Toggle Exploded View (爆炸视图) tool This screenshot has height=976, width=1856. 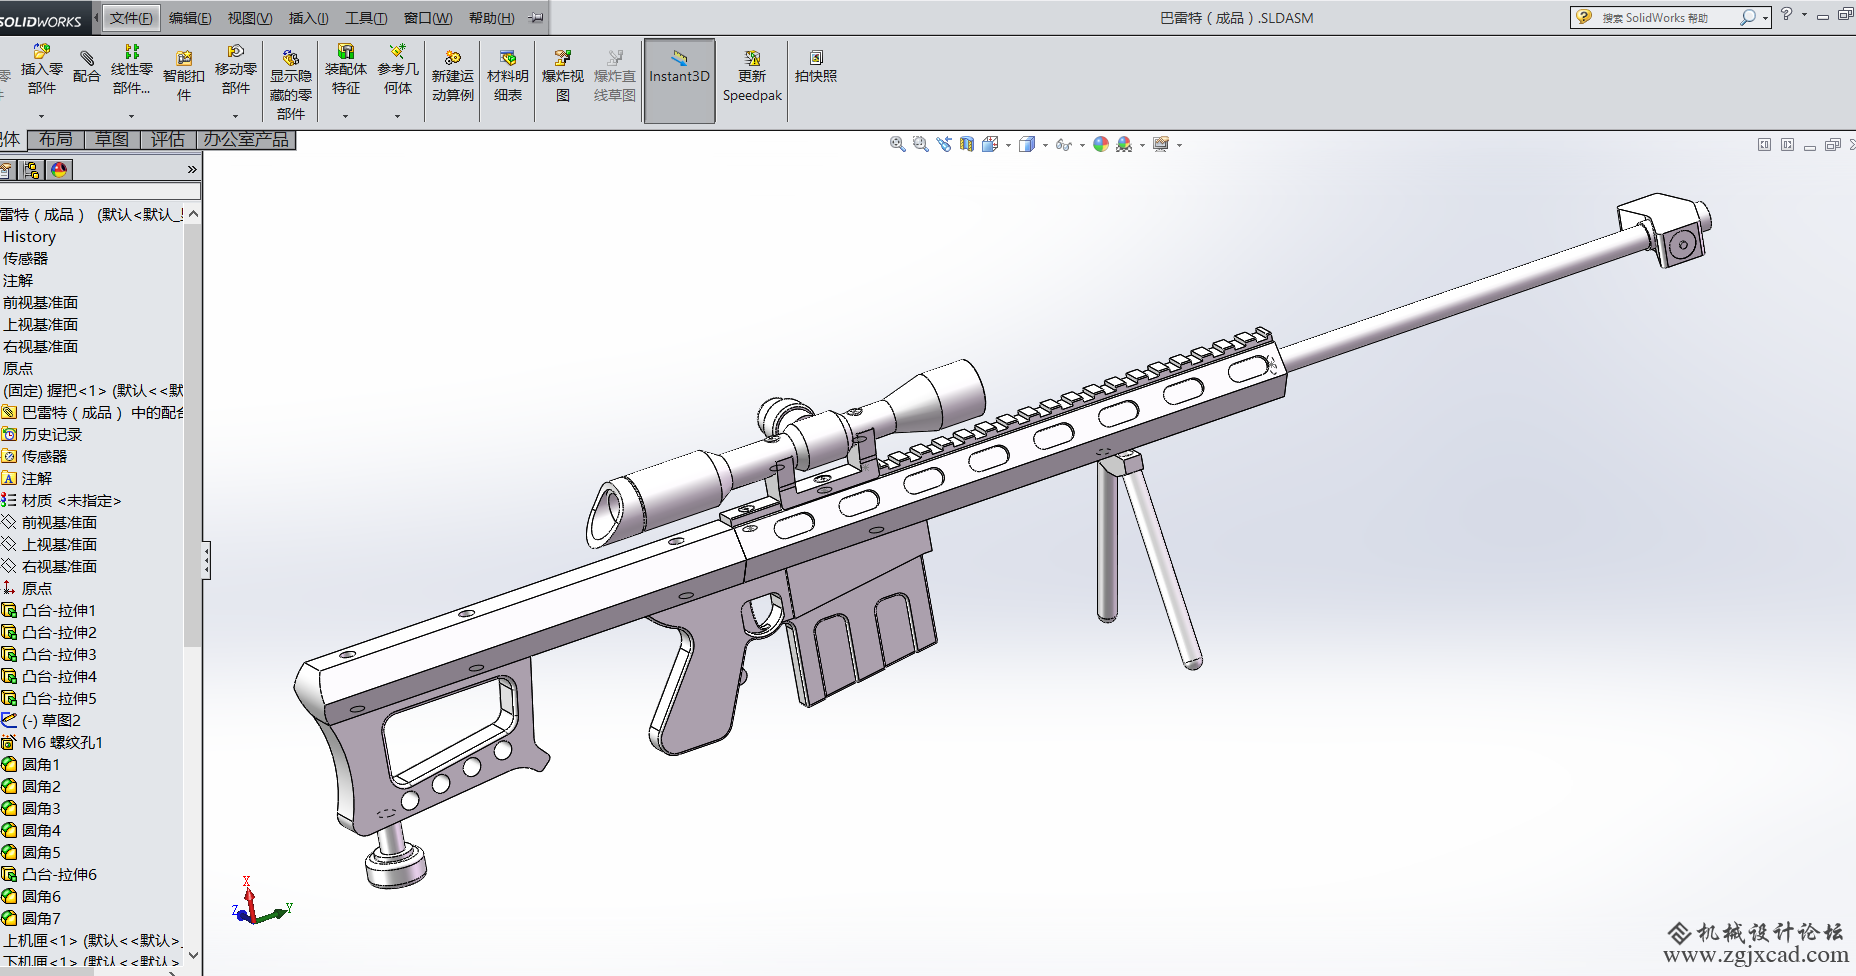pyautogui.click(x=563, y=76)
